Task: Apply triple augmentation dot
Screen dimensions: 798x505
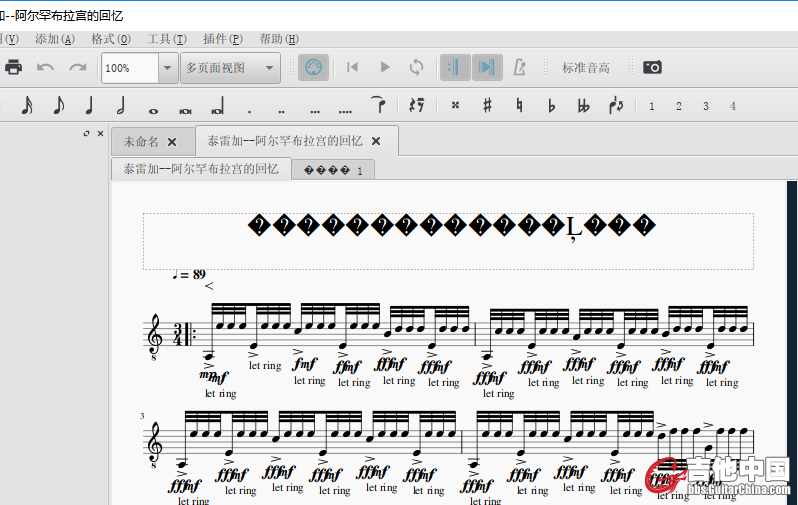Action: coord(315,111)
